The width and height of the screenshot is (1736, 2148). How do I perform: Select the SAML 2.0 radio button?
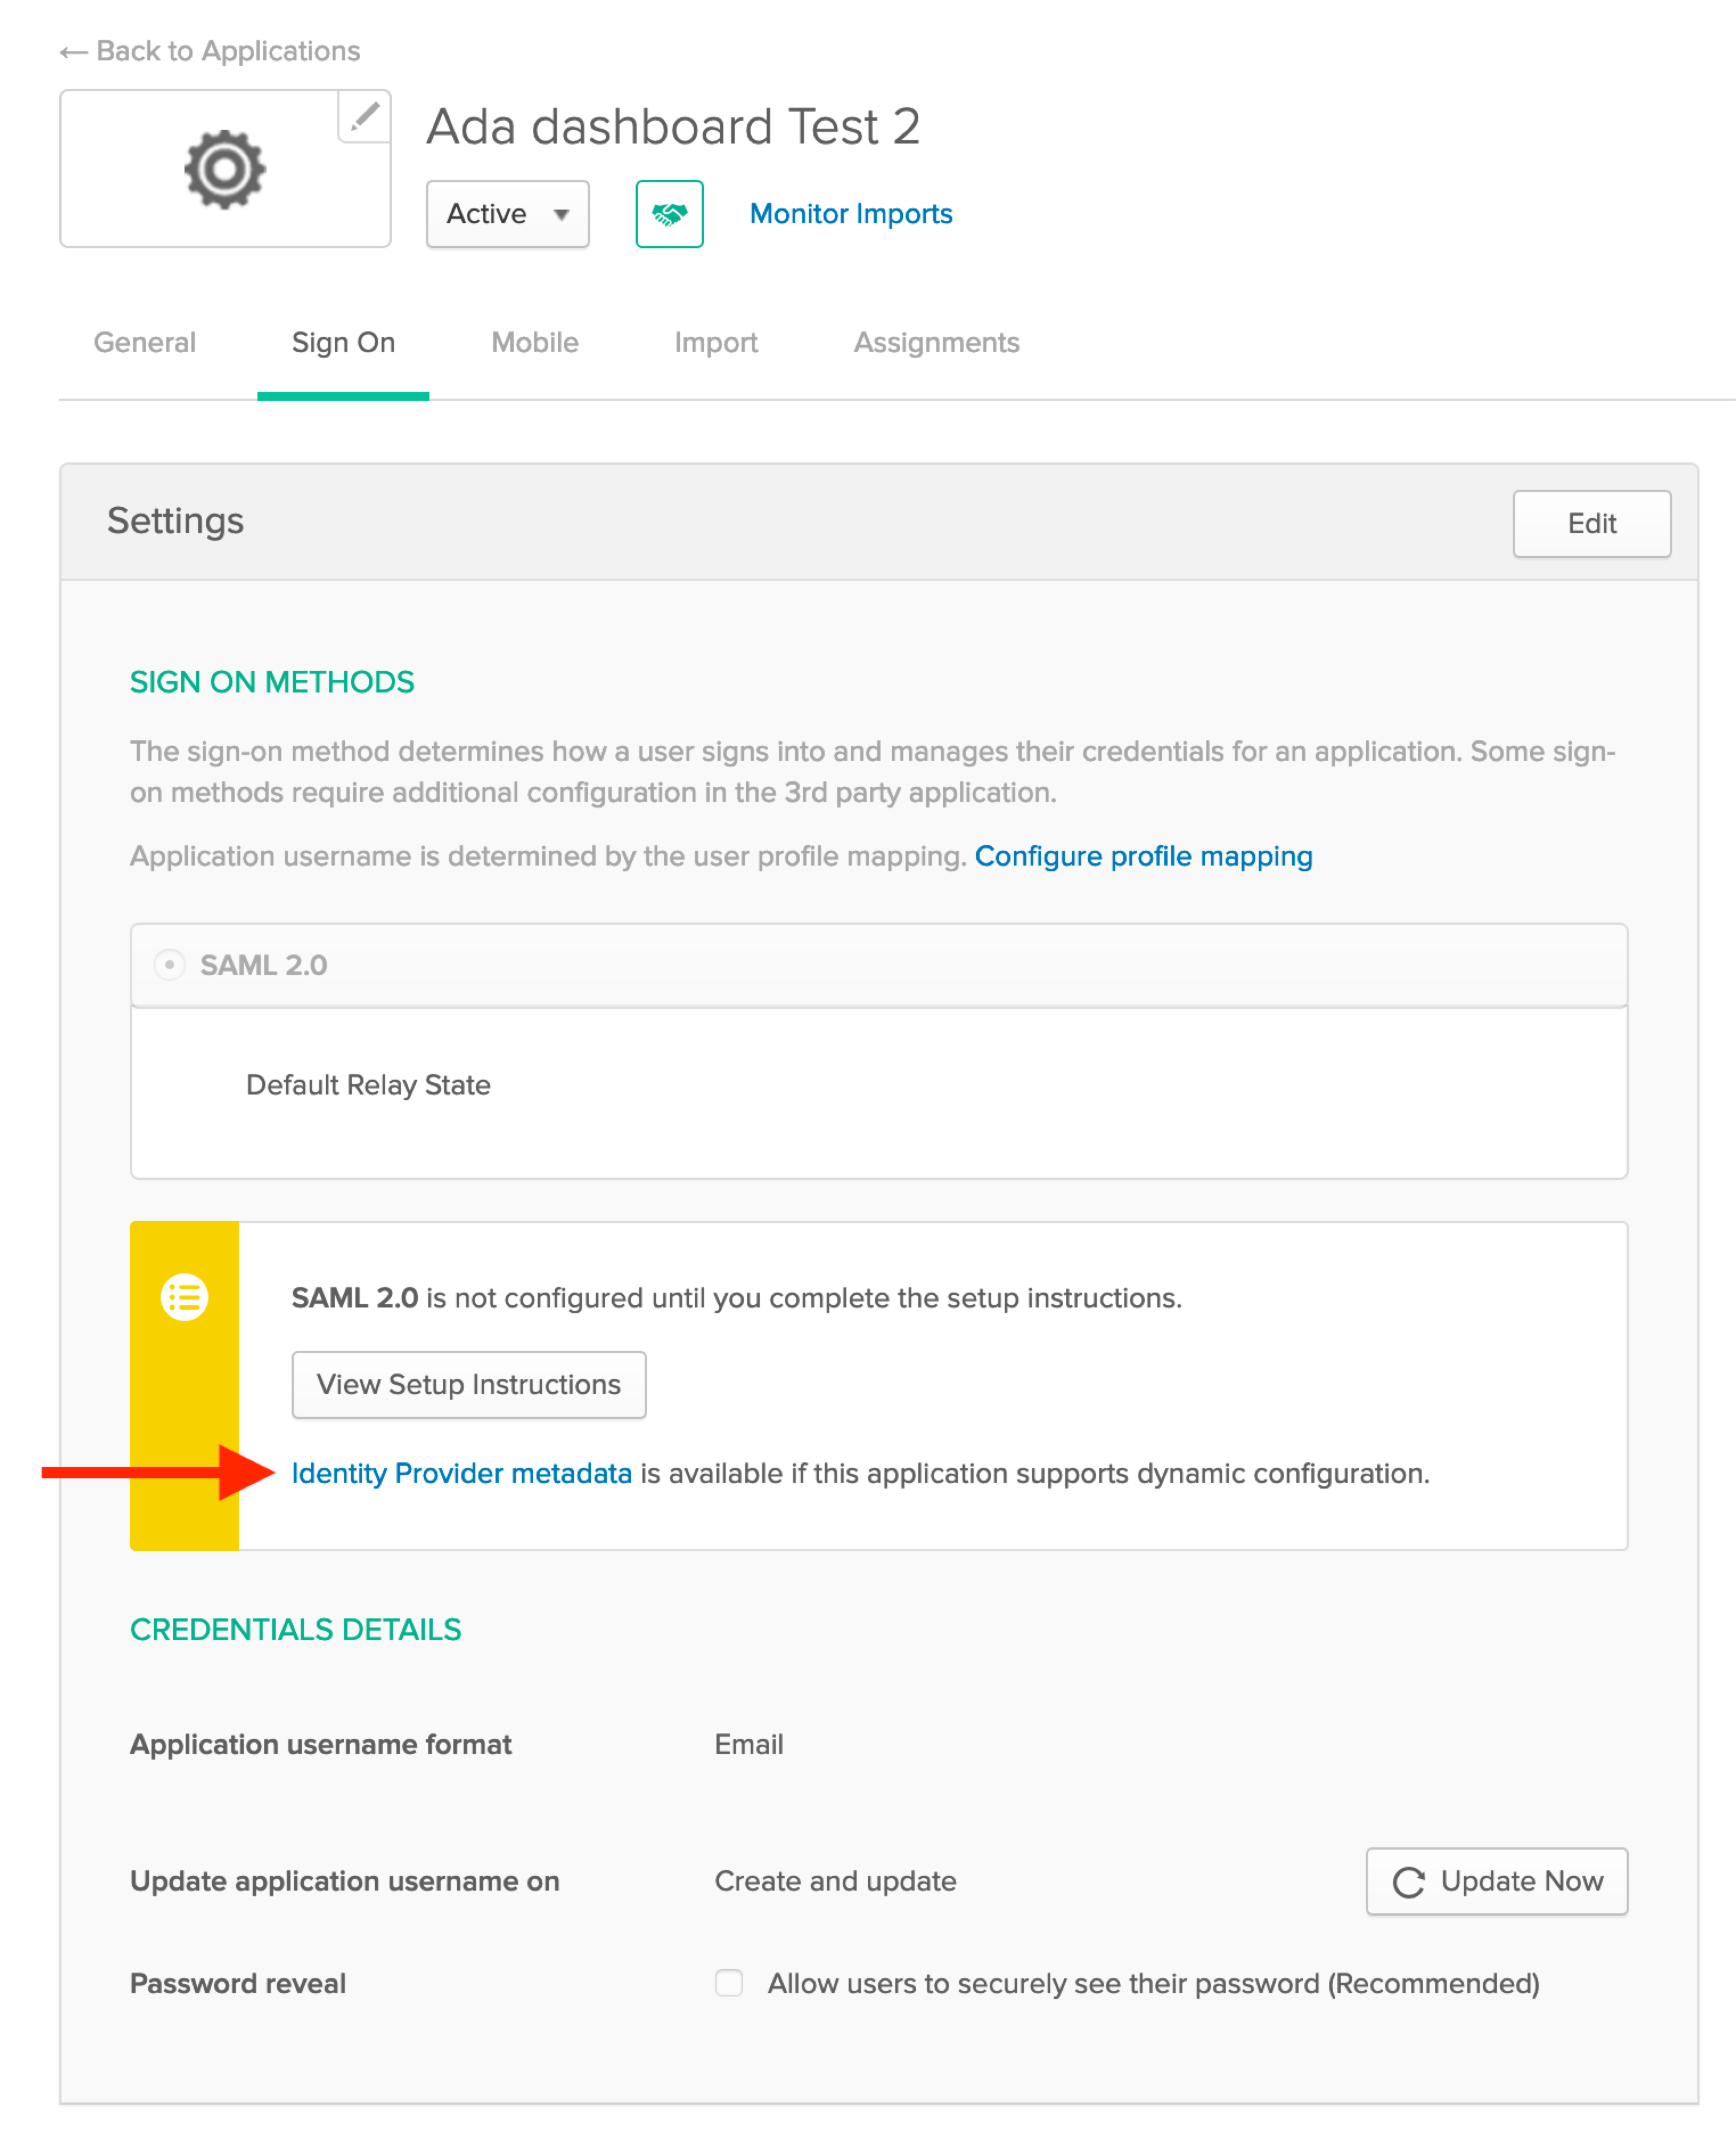[x=169, y=965]
